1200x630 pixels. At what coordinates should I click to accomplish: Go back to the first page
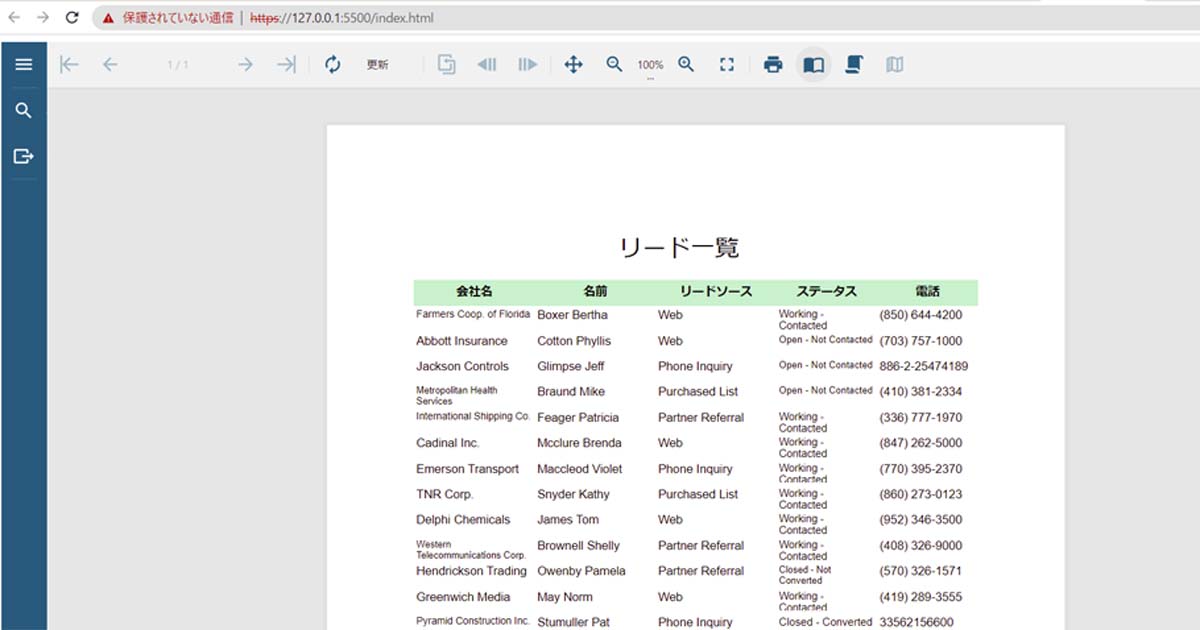[68, 64]
